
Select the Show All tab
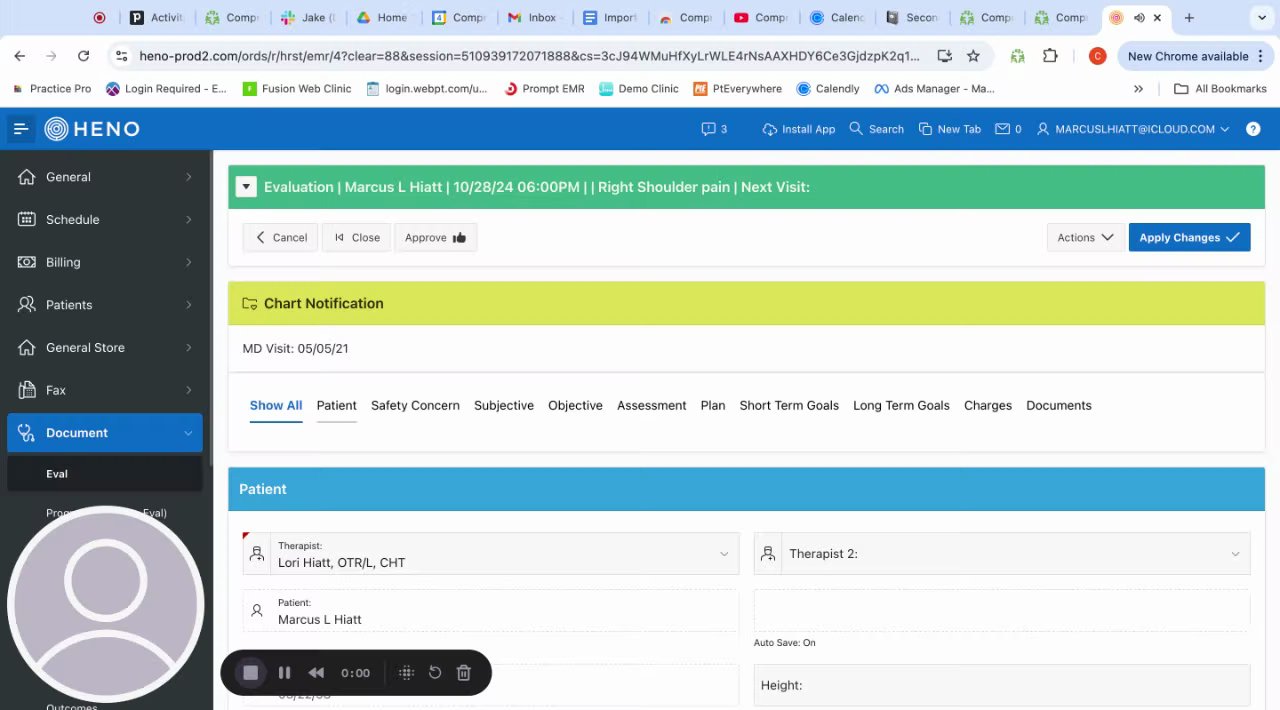coord(276,406)
